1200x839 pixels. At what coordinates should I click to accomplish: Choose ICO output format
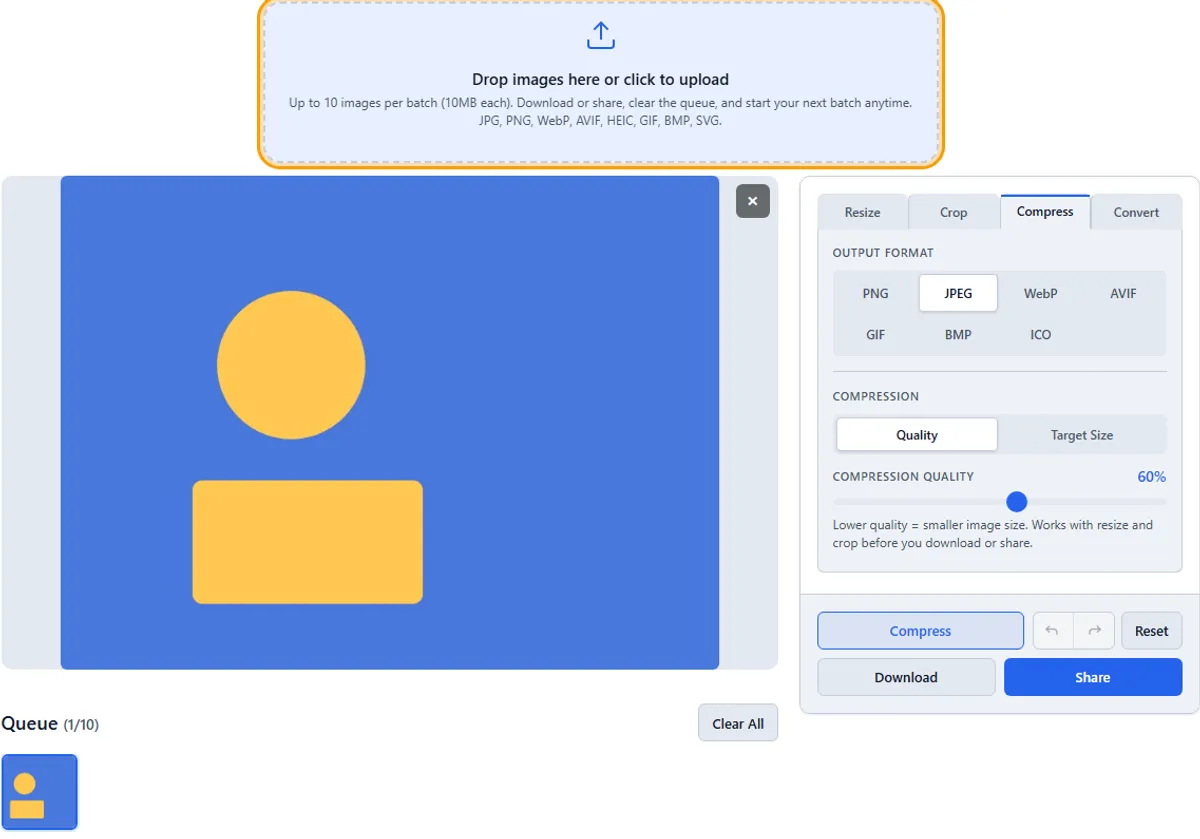(1040, 335)
